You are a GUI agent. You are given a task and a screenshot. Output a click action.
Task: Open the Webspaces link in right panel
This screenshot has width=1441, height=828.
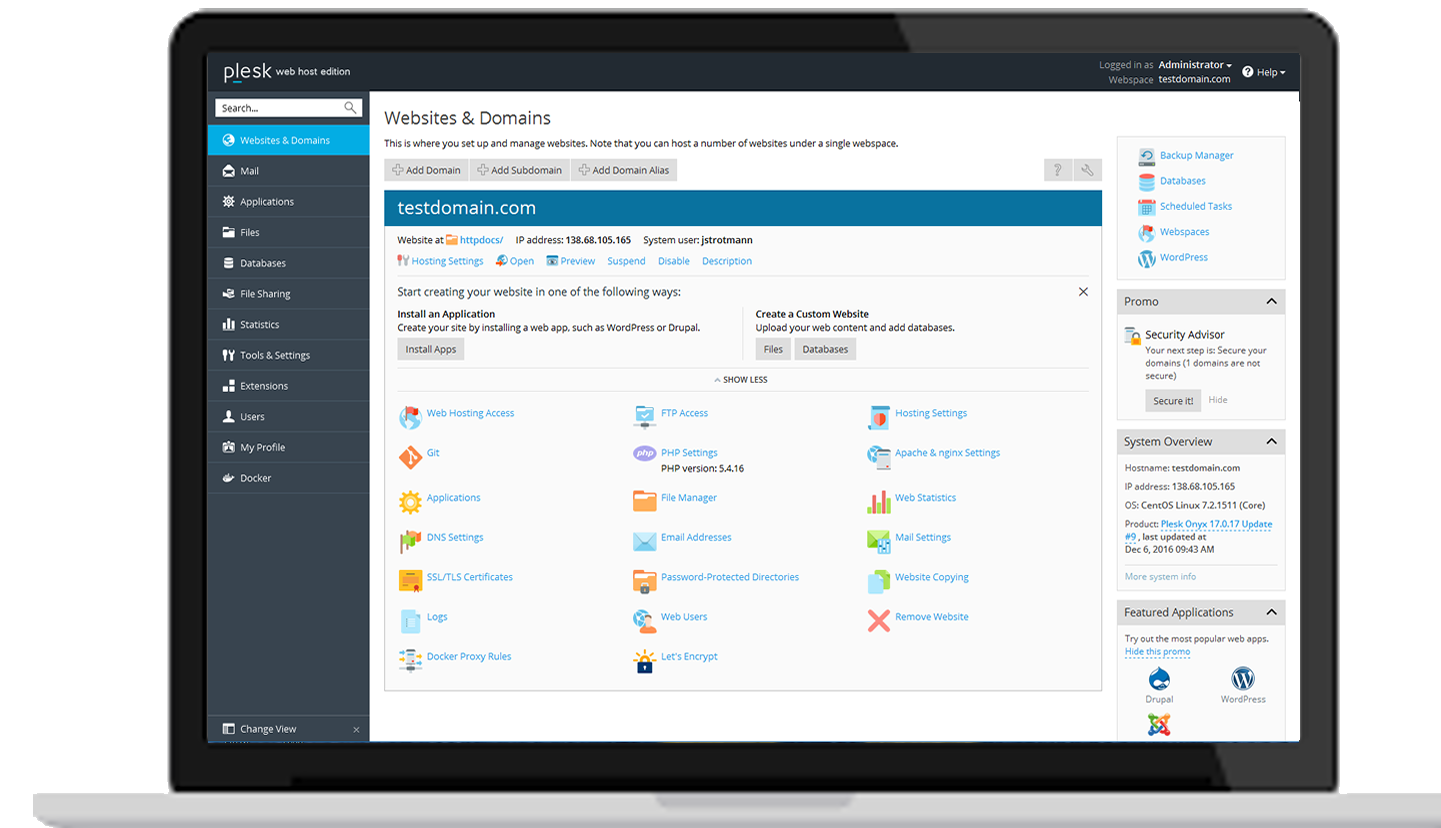click(x=1184, y=232)
